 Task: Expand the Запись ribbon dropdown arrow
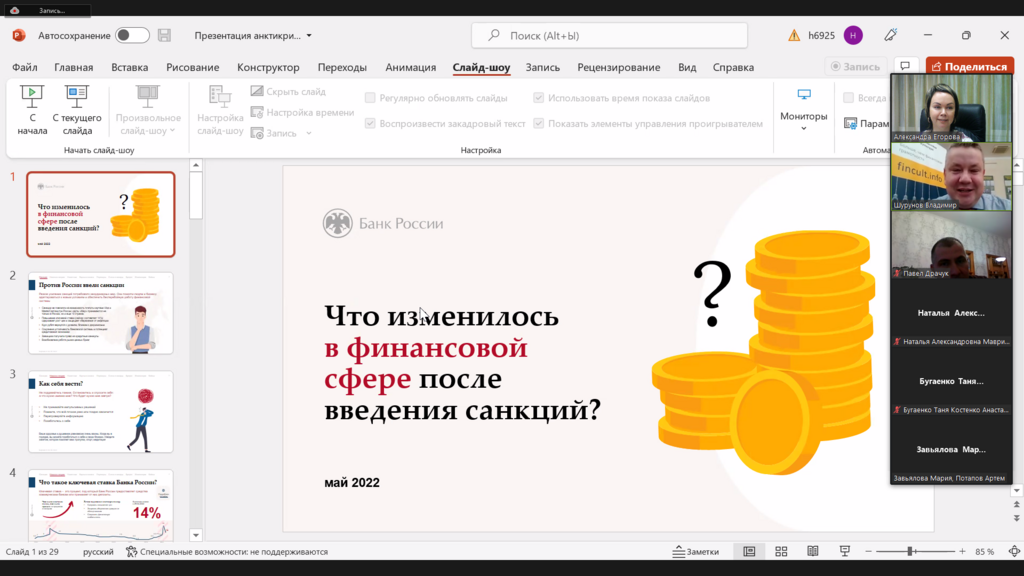coord(309,133)
